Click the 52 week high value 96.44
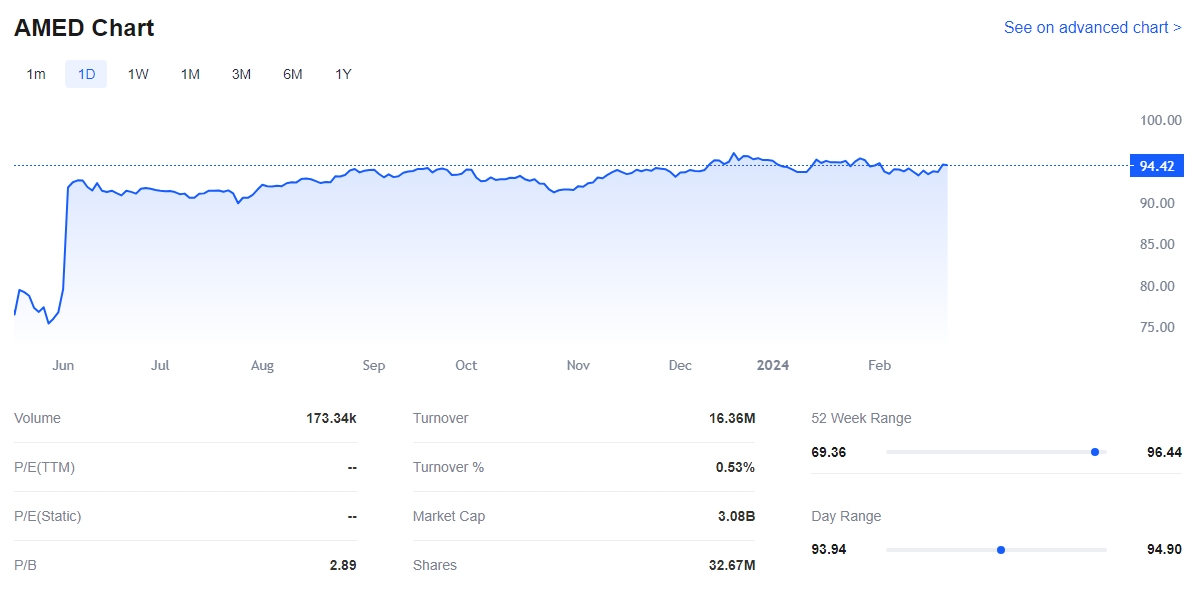The image size is (1196, 591). [x=1164, y=452]
